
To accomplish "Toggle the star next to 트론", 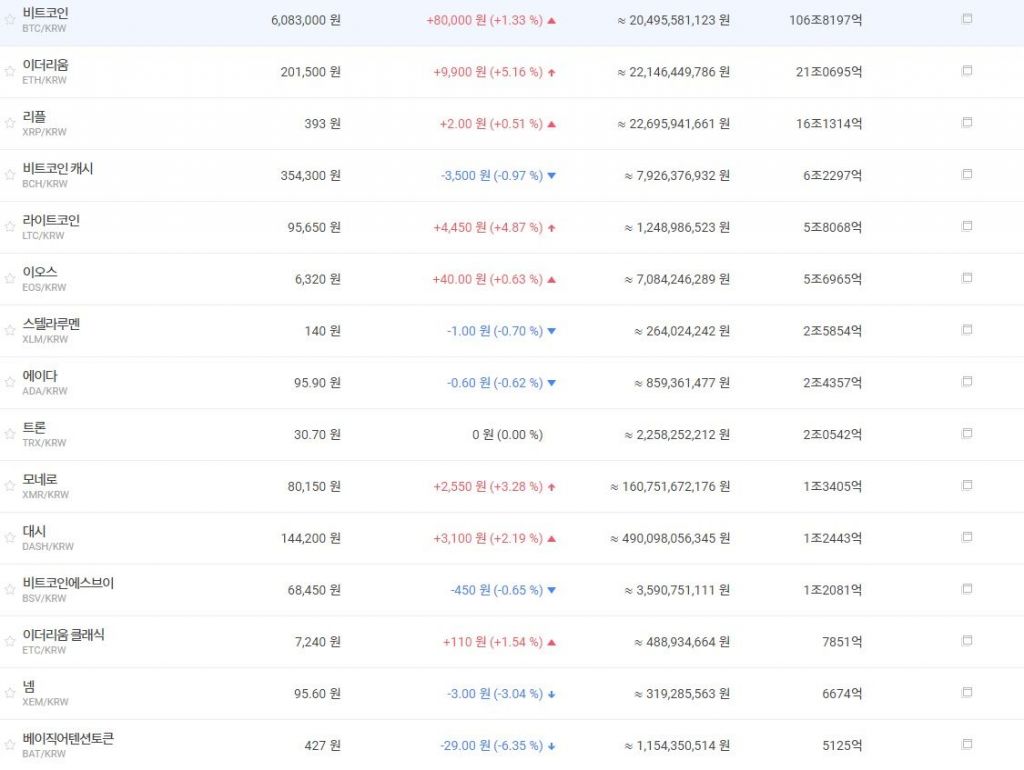I will [10, 434].
